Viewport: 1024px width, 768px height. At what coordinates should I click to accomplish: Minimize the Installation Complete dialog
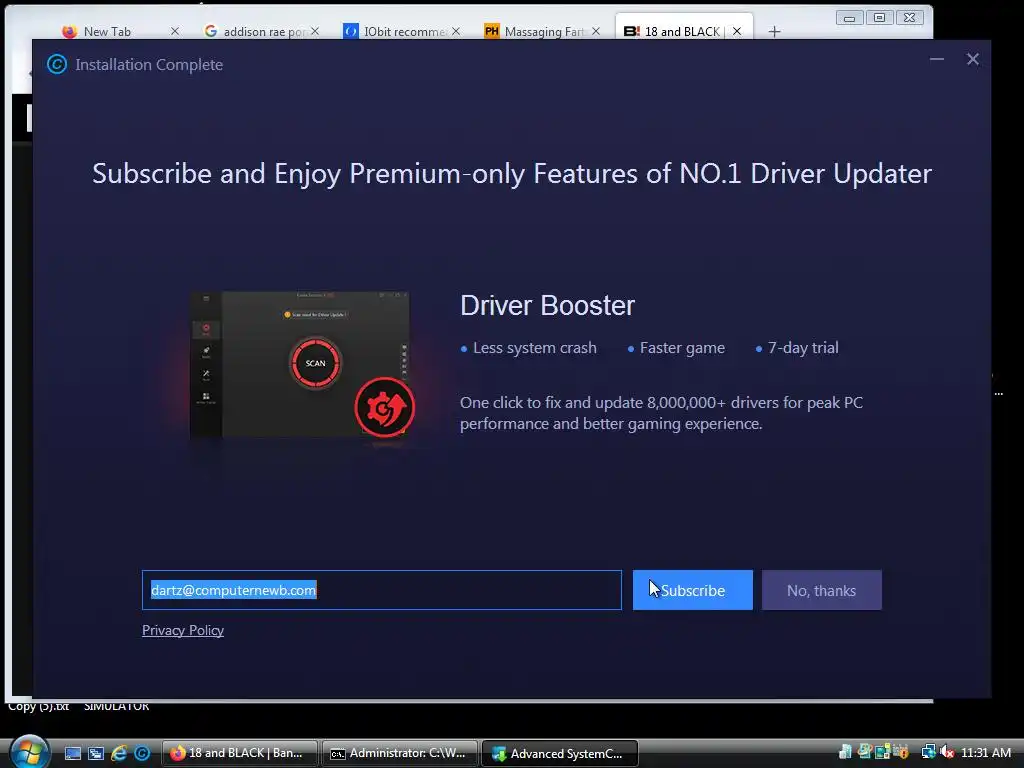point(936,59)
